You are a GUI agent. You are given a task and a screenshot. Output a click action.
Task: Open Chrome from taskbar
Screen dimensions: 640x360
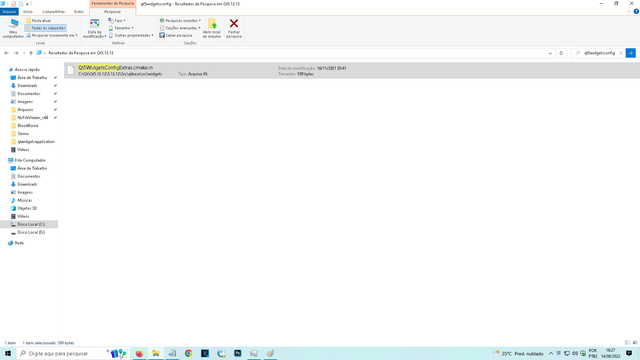pos(189,353)
